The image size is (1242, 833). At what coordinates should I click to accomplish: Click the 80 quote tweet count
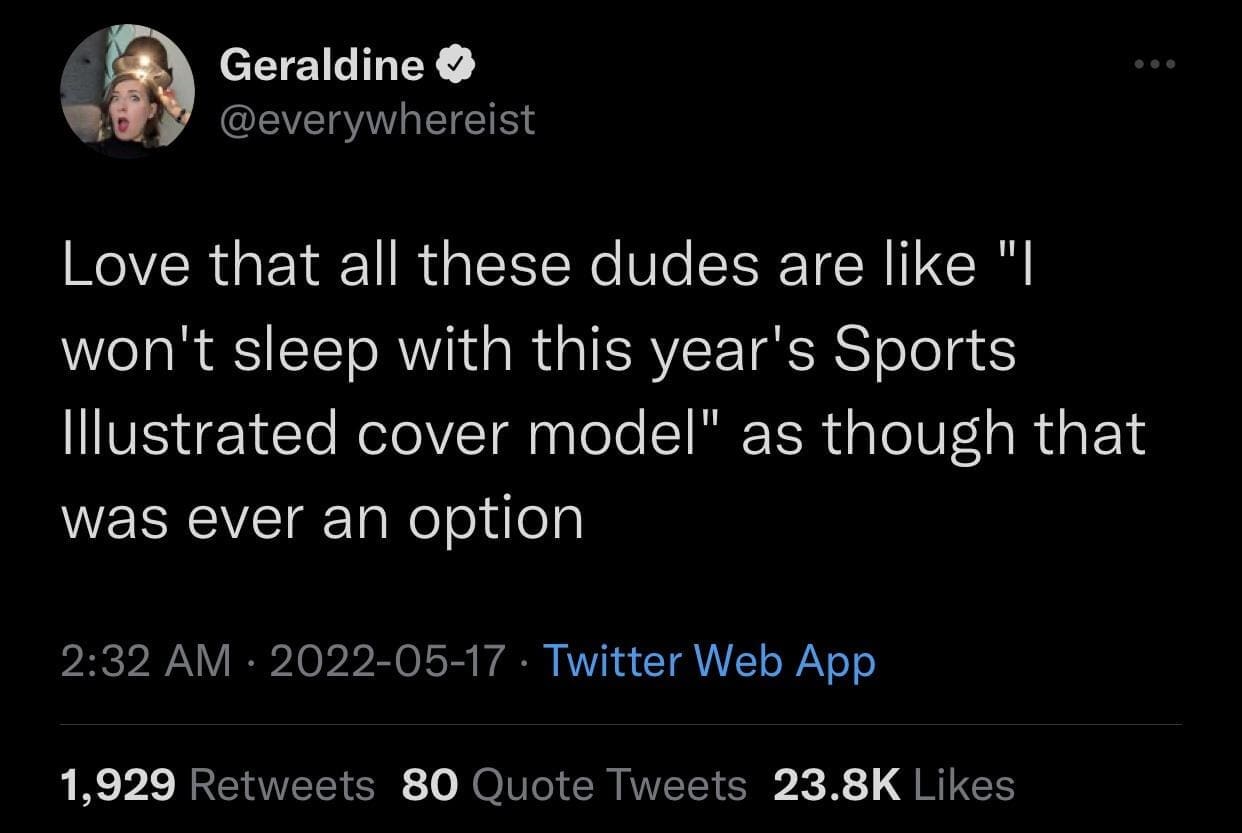(429, 785)
